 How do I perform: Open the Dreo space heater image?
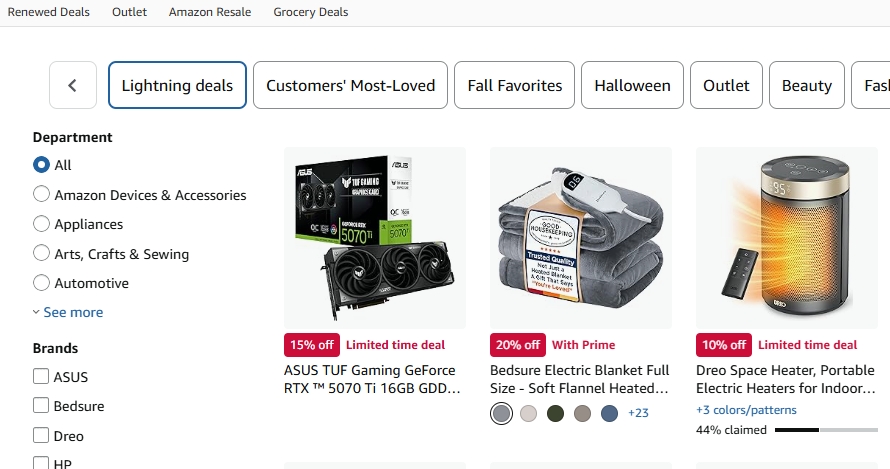786,238
